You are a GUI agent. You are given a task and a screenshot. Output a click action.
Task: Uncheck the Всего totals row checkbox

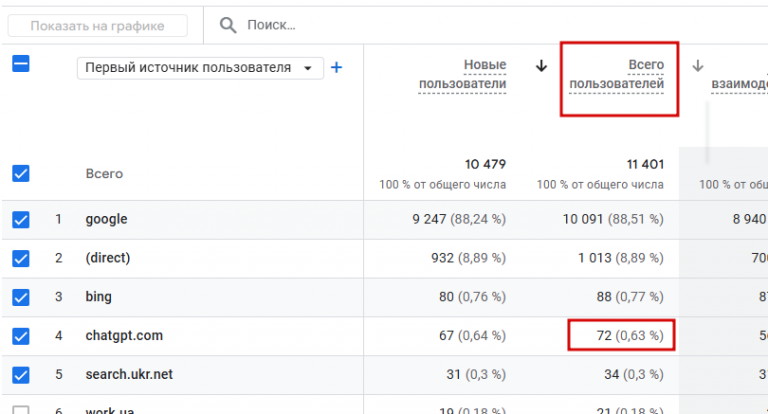click(20, 173)
